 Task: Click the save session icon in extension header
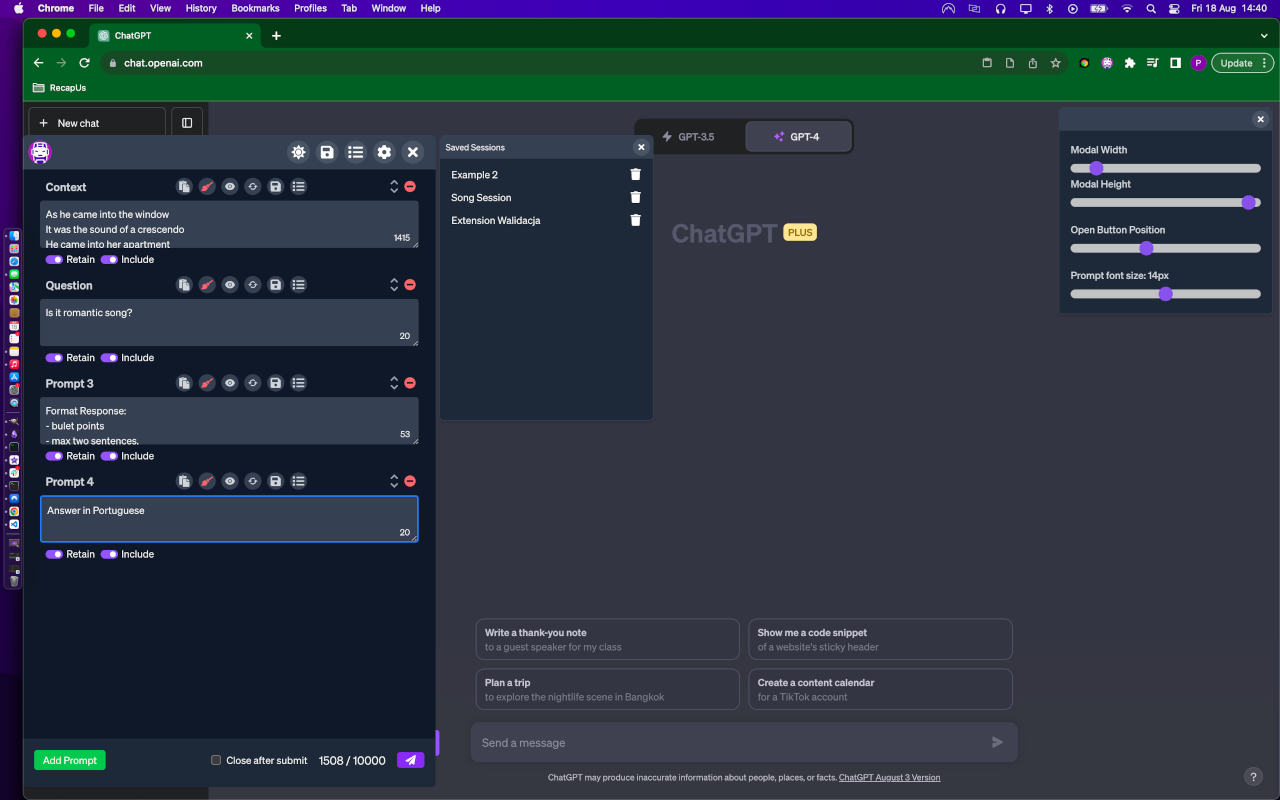327,152
